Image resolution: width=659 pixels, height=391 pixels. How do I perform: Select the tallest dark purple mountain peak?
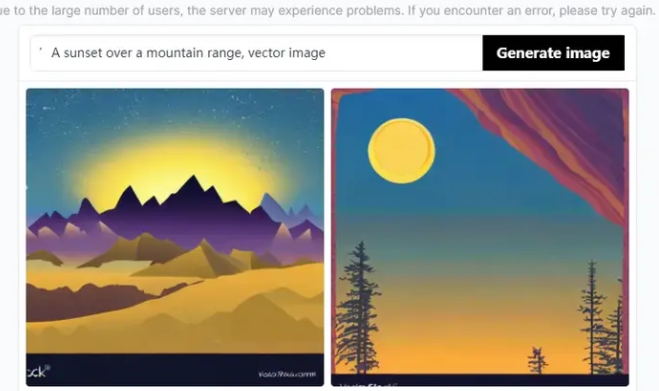click(193, 187)
